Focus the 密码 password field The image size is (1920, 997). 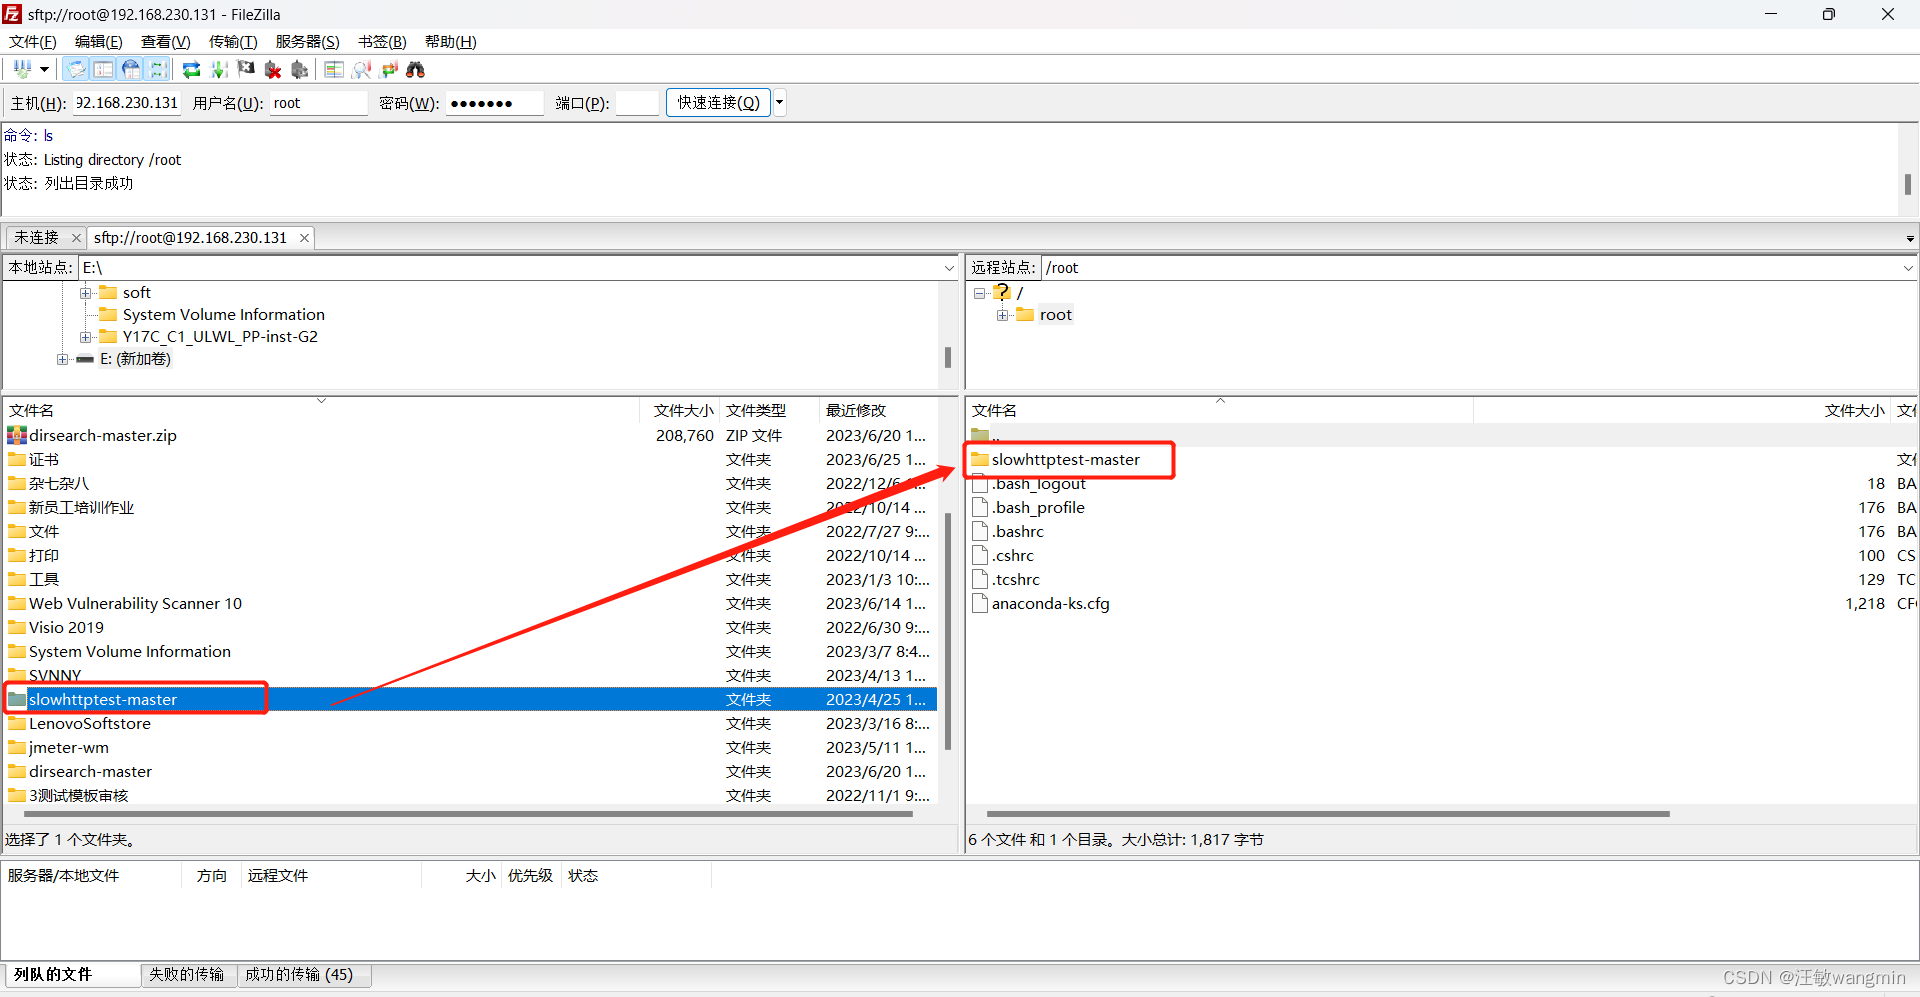pyautogui.click(x=494, y=103)
